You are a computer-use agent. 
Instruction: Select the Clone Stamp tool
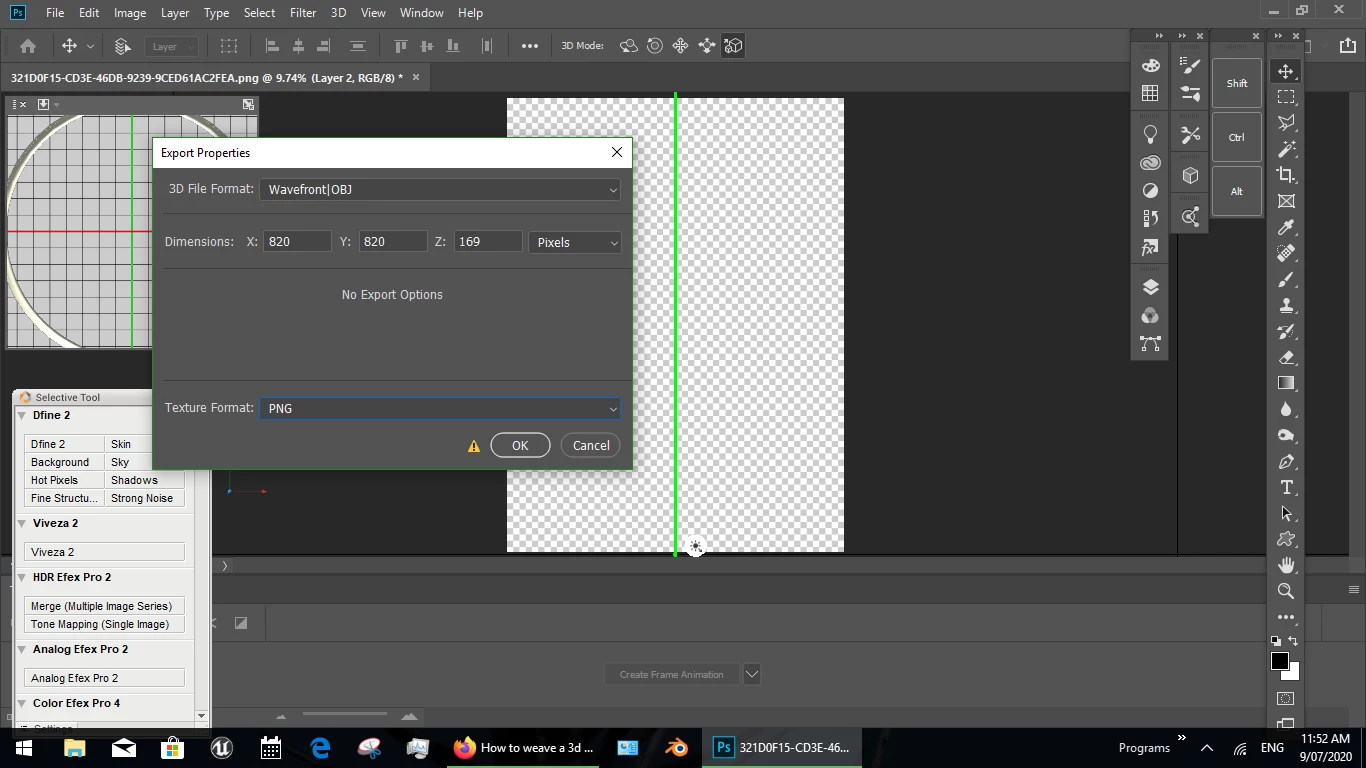click(x=1286, y=305)
